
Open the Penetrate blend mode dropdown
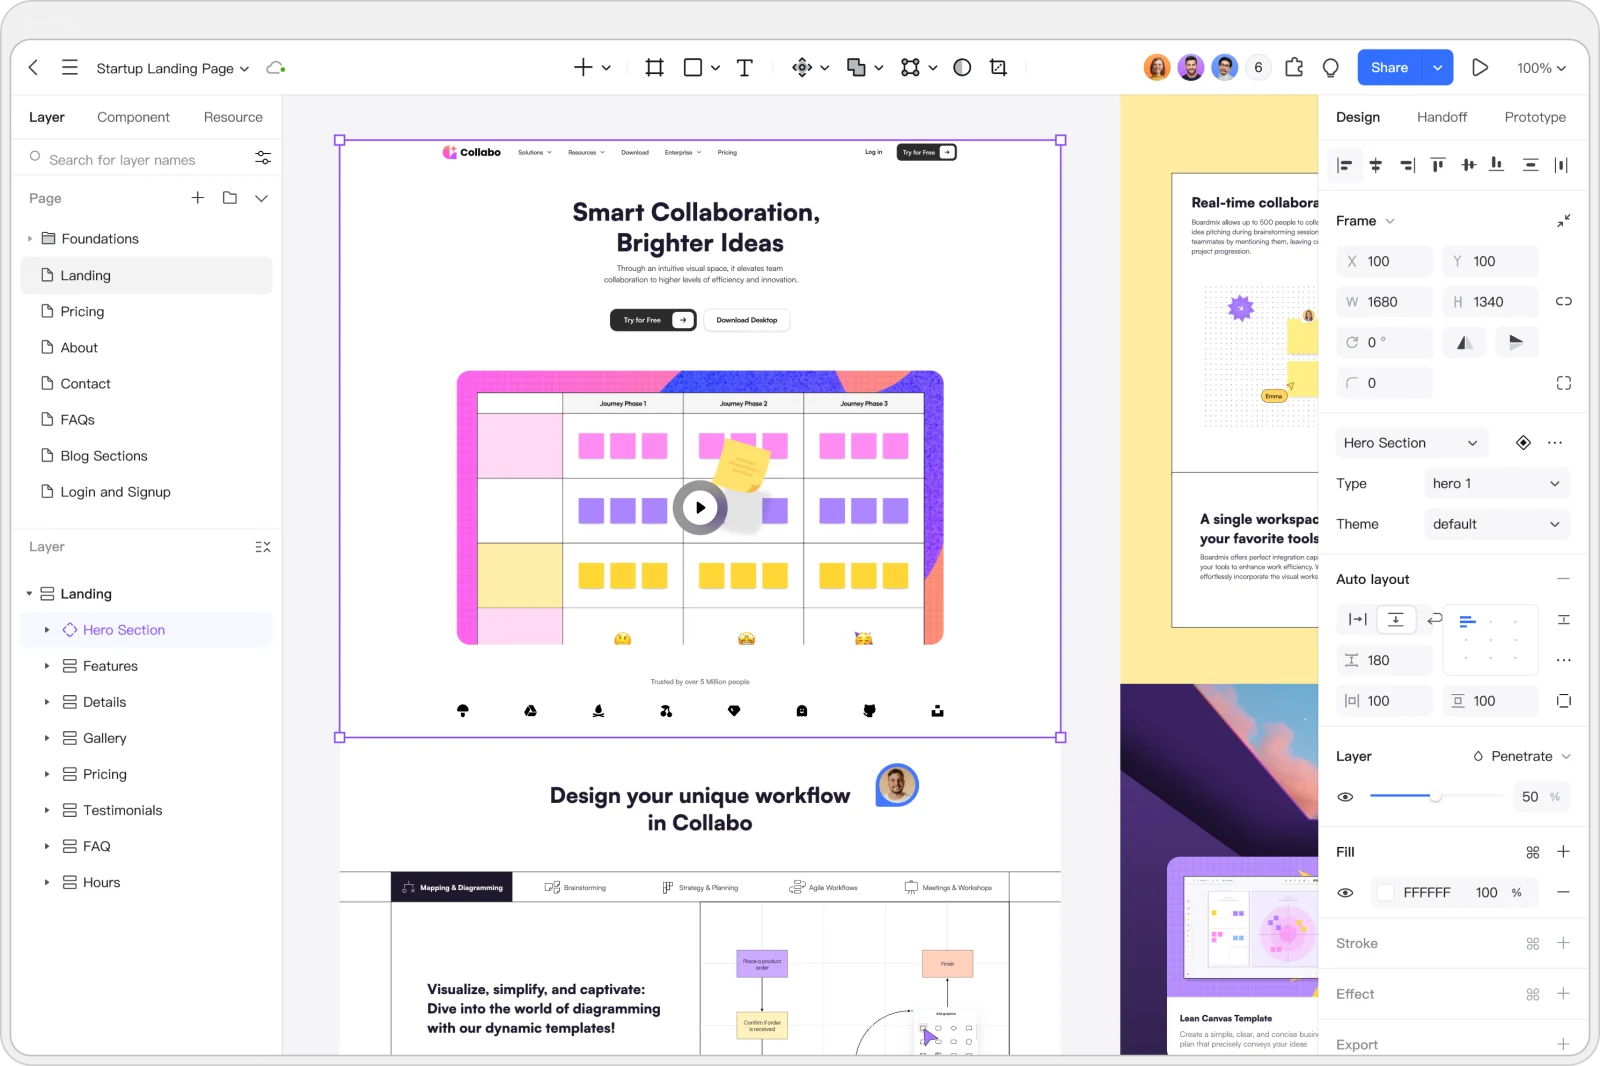click(x=1522, y=756)
